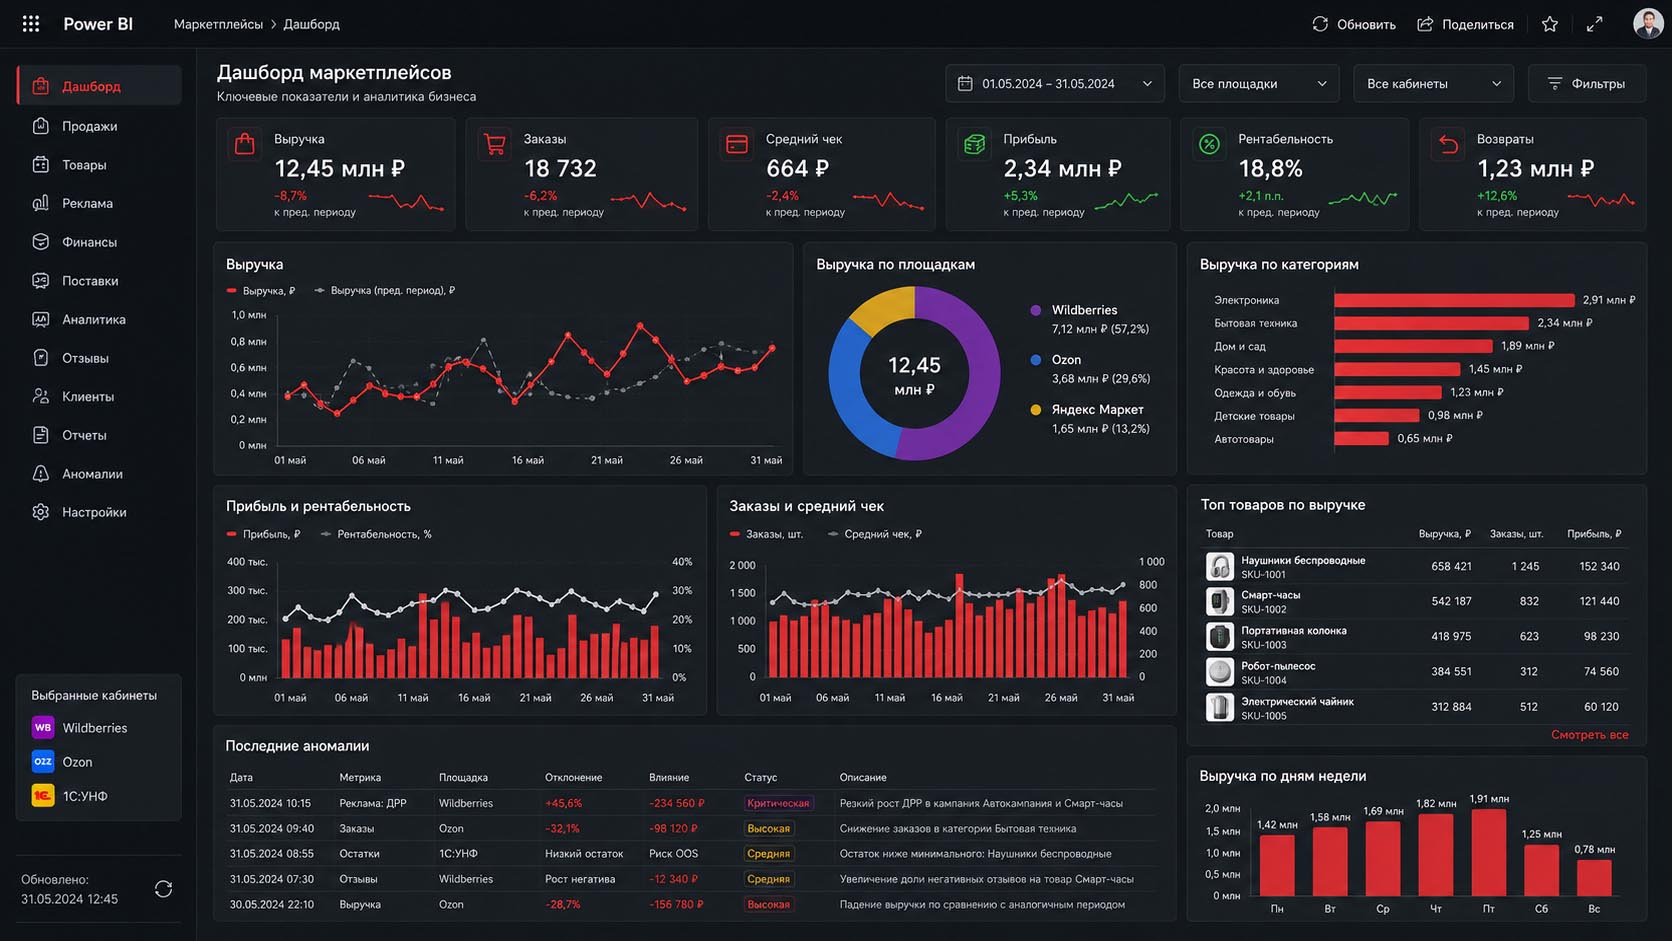The image size is (1672, 941).
Task: Click the Средний чек card icon
Action: tap(737, 144)
